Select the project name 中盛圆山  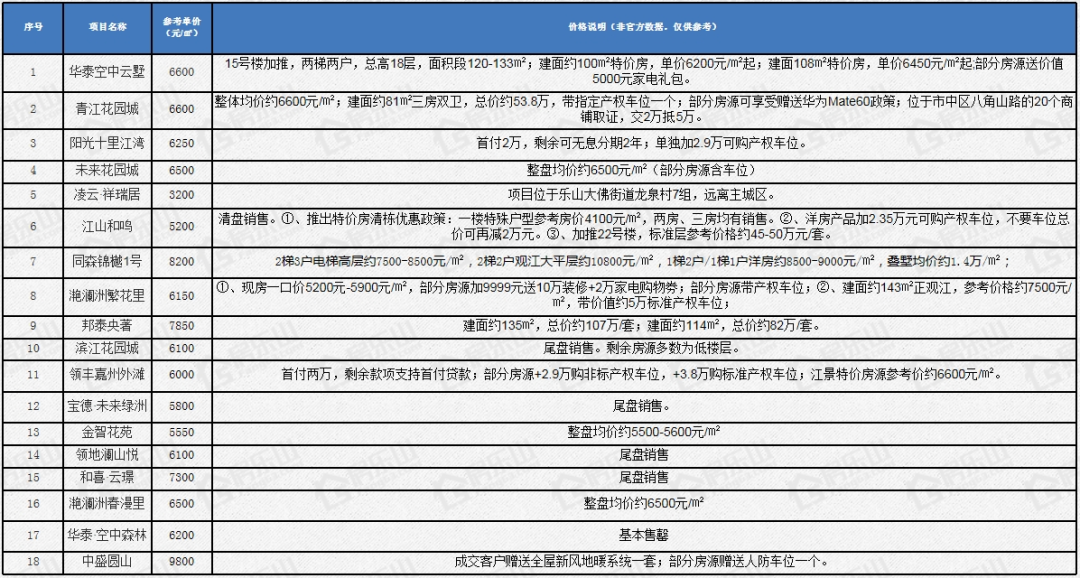(108, 561)
